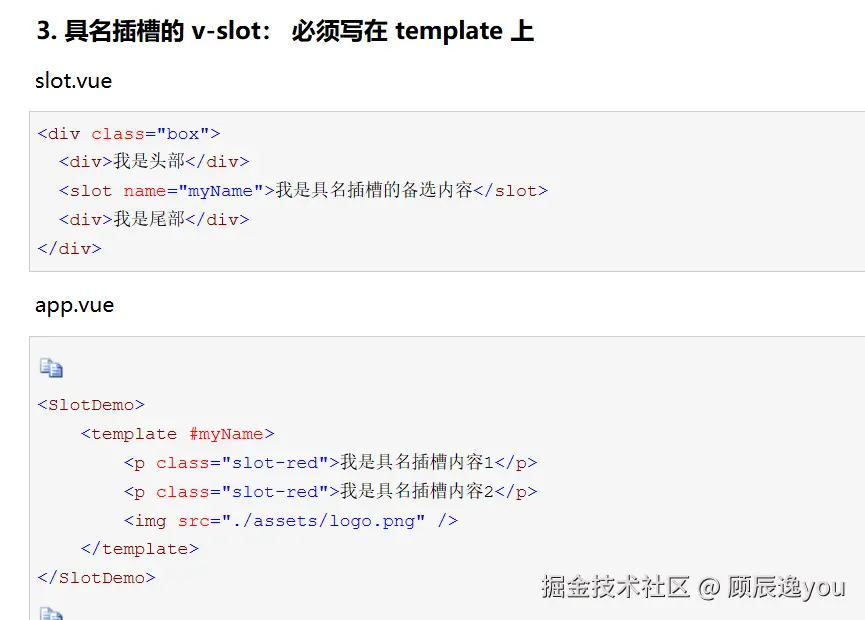Click the template #myName code line

click(x=177, y=434)
